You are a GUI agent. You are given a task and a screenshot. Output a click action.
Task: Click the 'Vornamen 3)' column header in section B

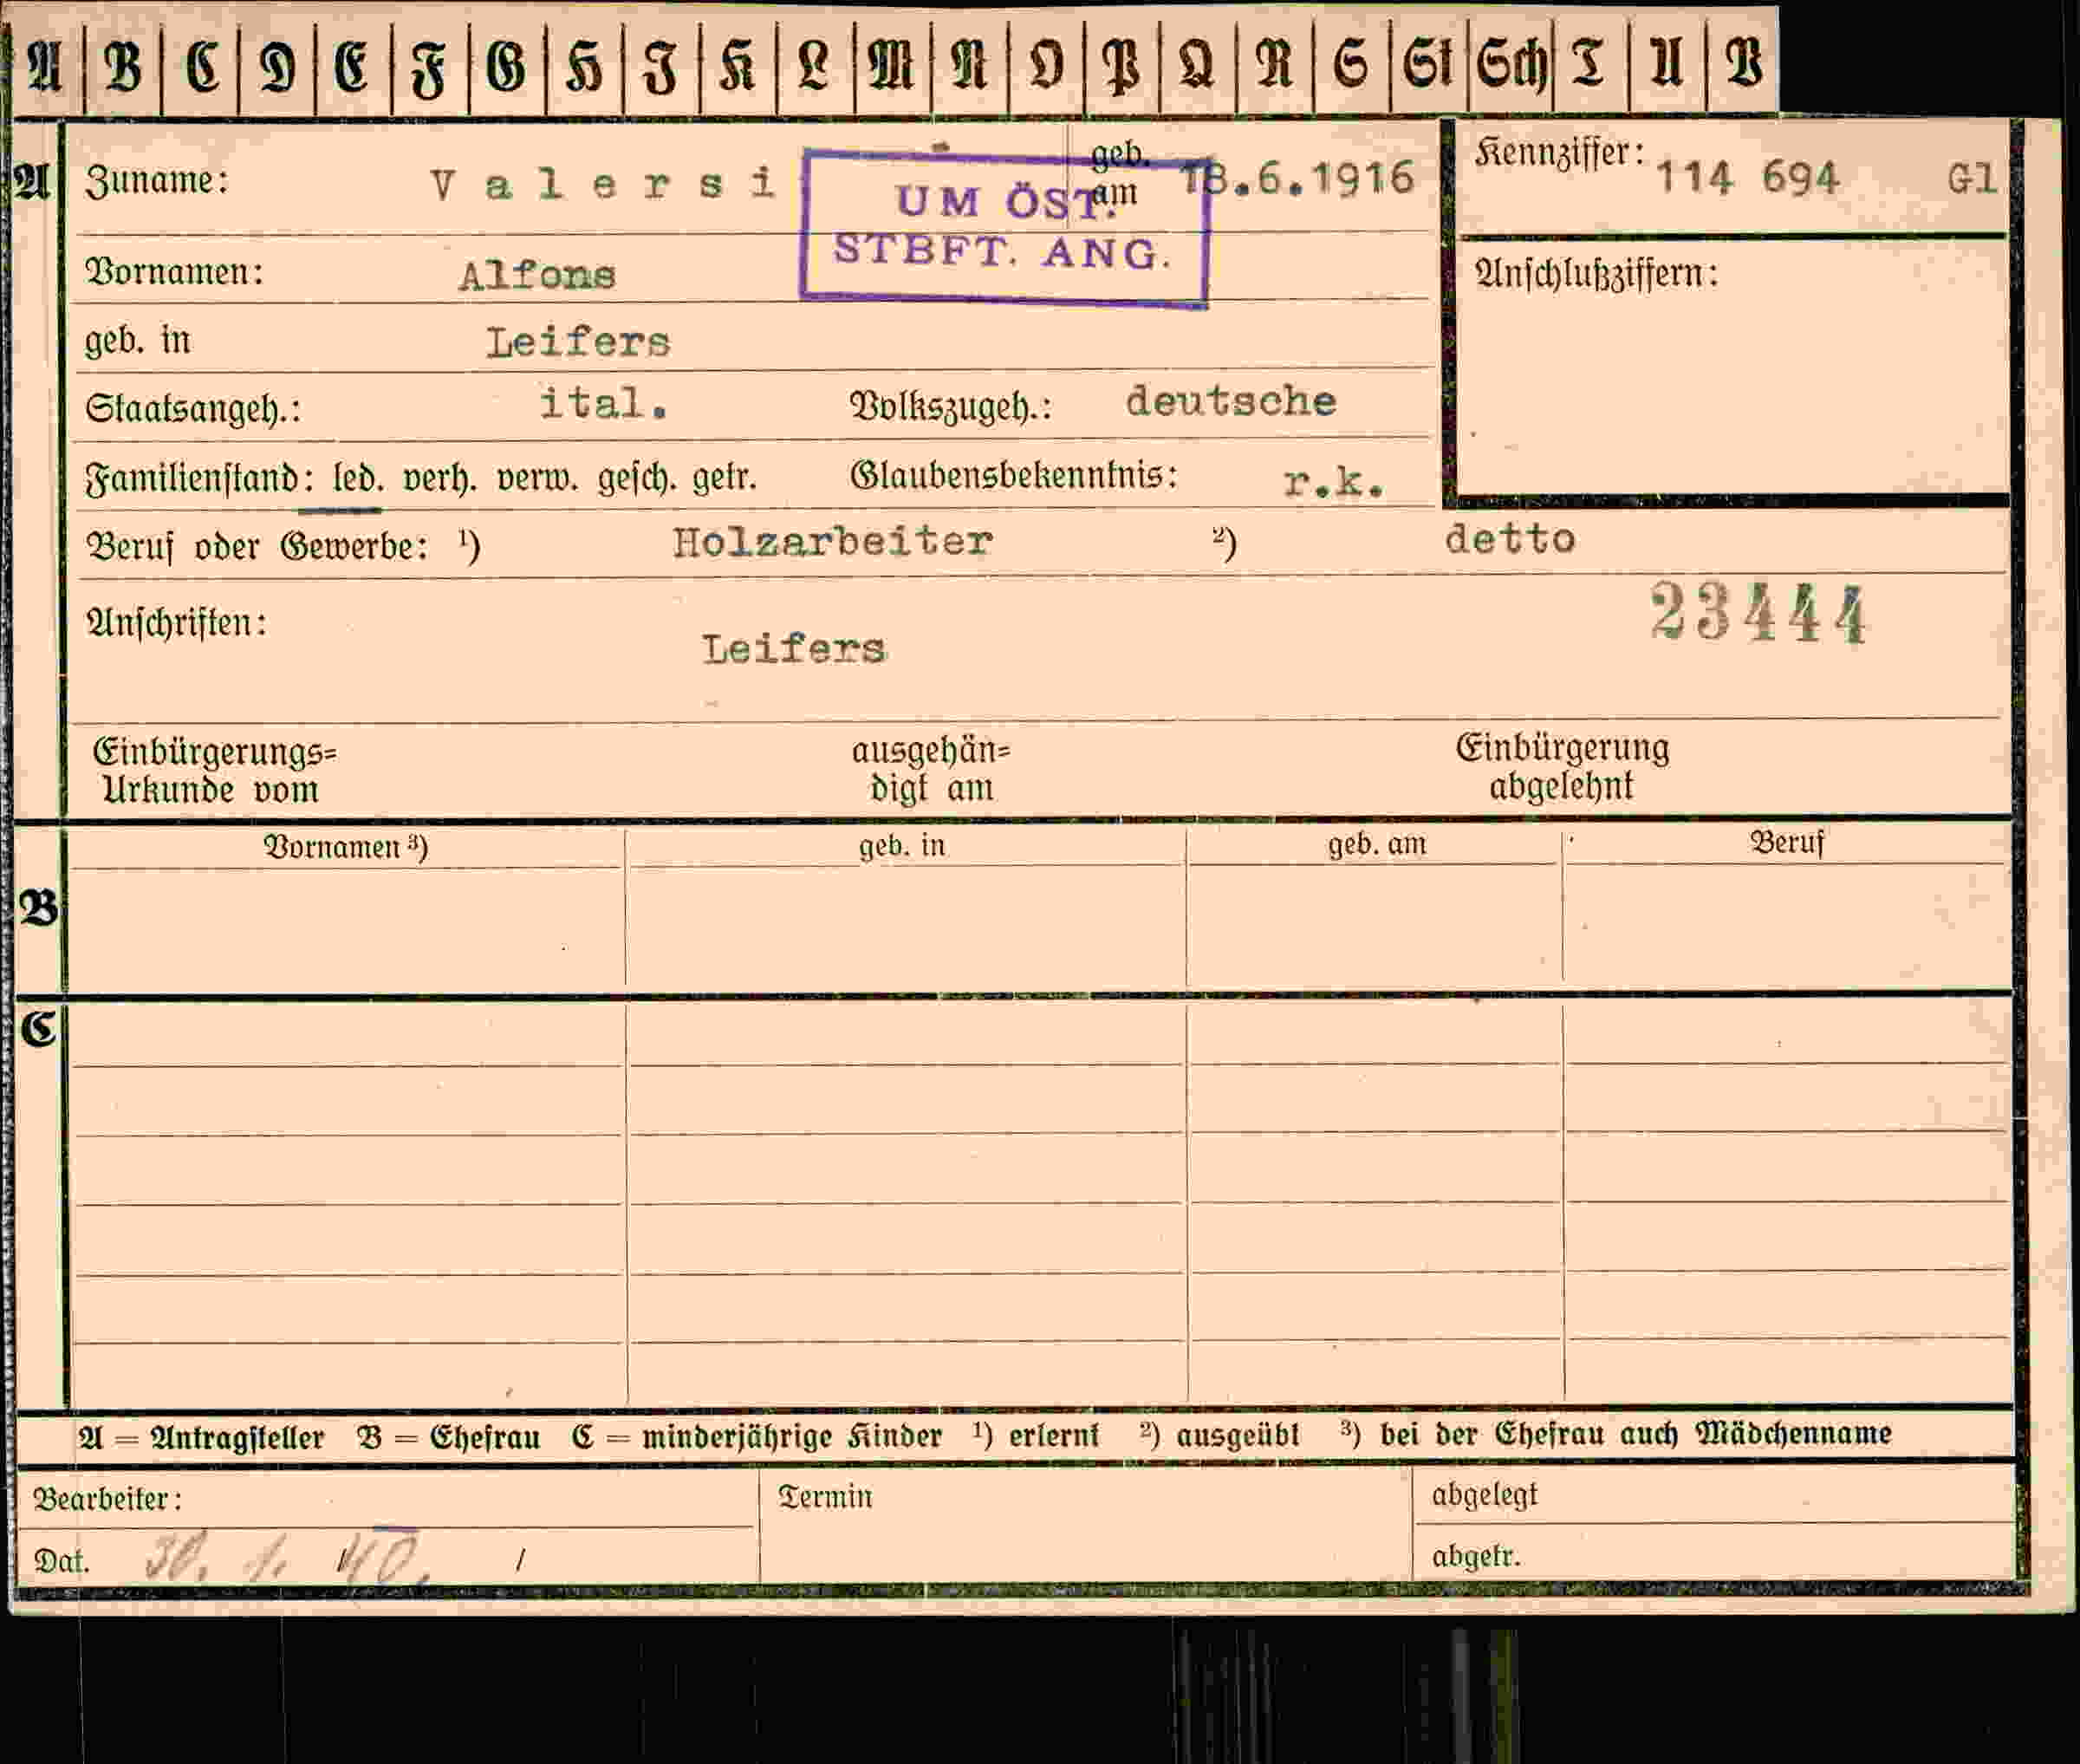[x=345, y=847]
